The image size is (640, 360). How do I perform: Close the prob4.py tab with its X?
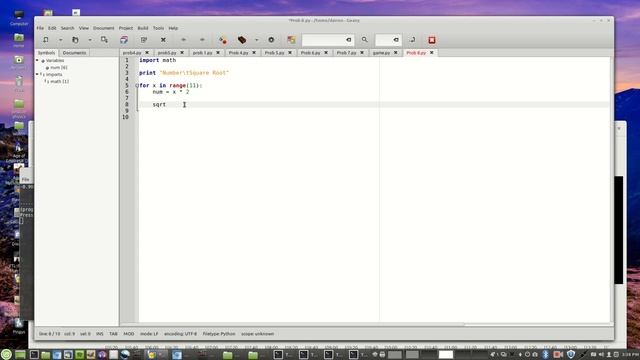coord(147,53)
